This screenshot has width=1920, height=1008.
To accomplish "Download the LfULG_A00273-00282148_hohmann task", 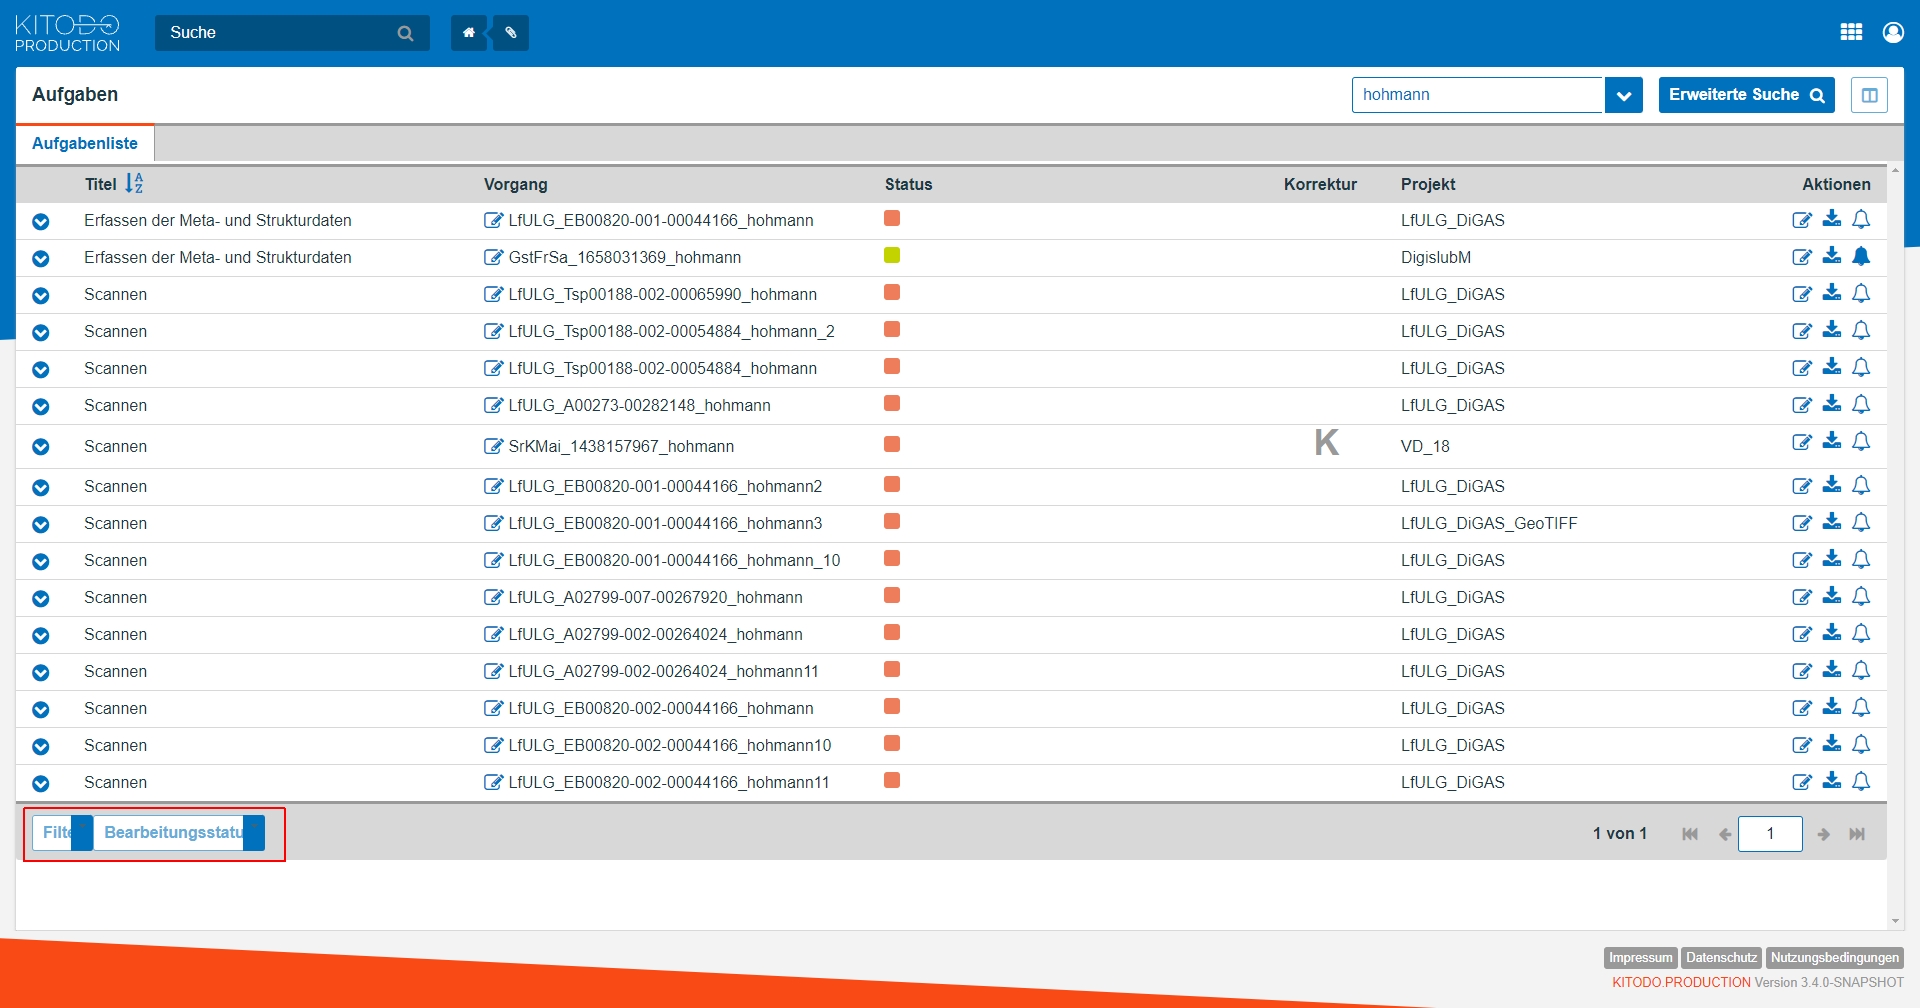I will [1833, 404].
